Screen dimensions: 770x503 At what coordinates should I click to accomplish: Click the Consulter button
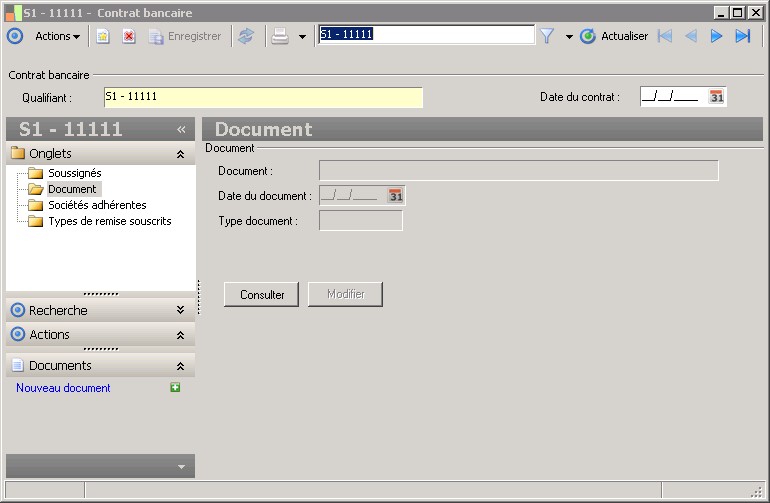point(262,295)
